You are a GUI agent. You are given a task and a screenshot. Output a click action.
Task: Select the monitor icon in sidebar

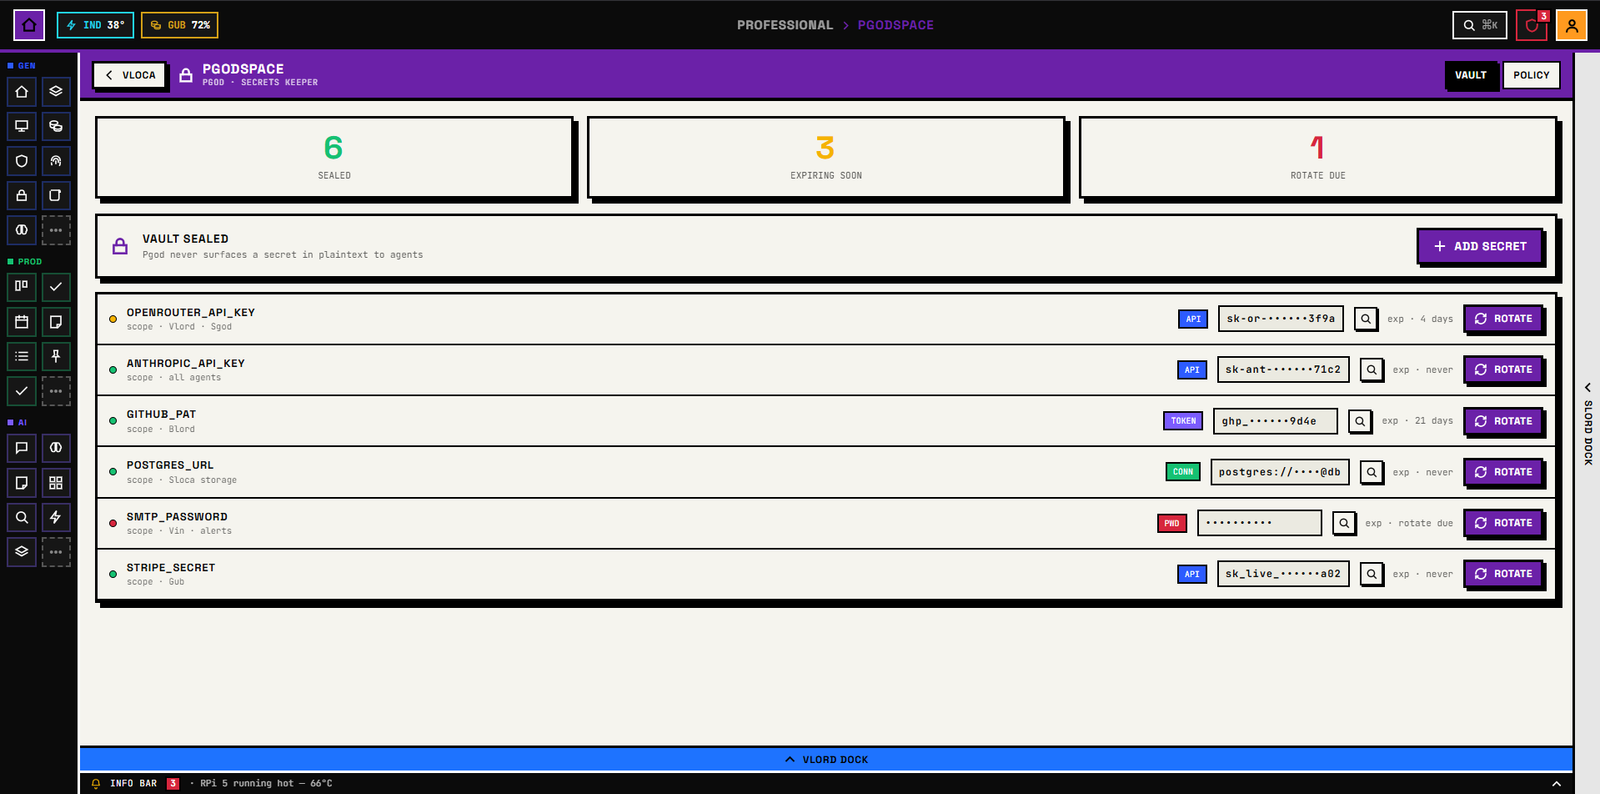point(22,126)
